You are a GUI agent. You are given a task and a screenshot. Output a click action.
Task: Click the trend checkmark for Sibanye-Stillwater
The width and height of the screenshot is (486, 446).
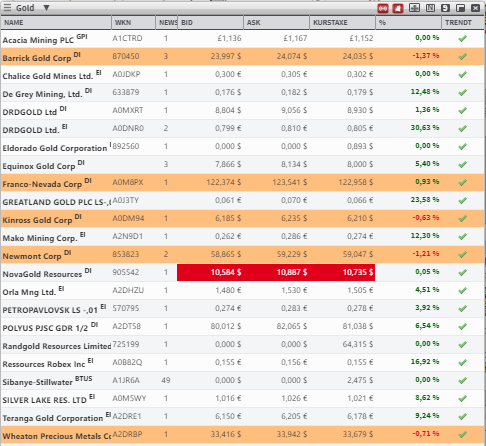[462, 381]
